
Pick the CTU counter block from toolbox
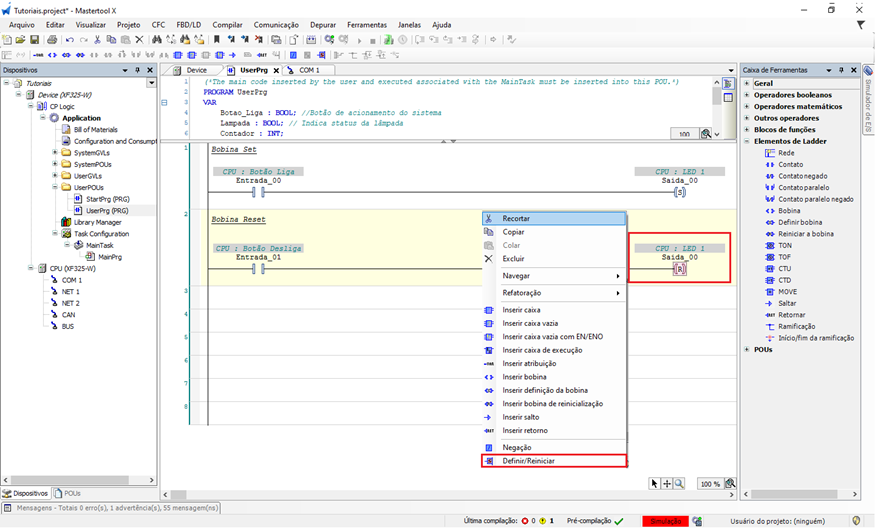pyautogui.click(x=784, y=268)
